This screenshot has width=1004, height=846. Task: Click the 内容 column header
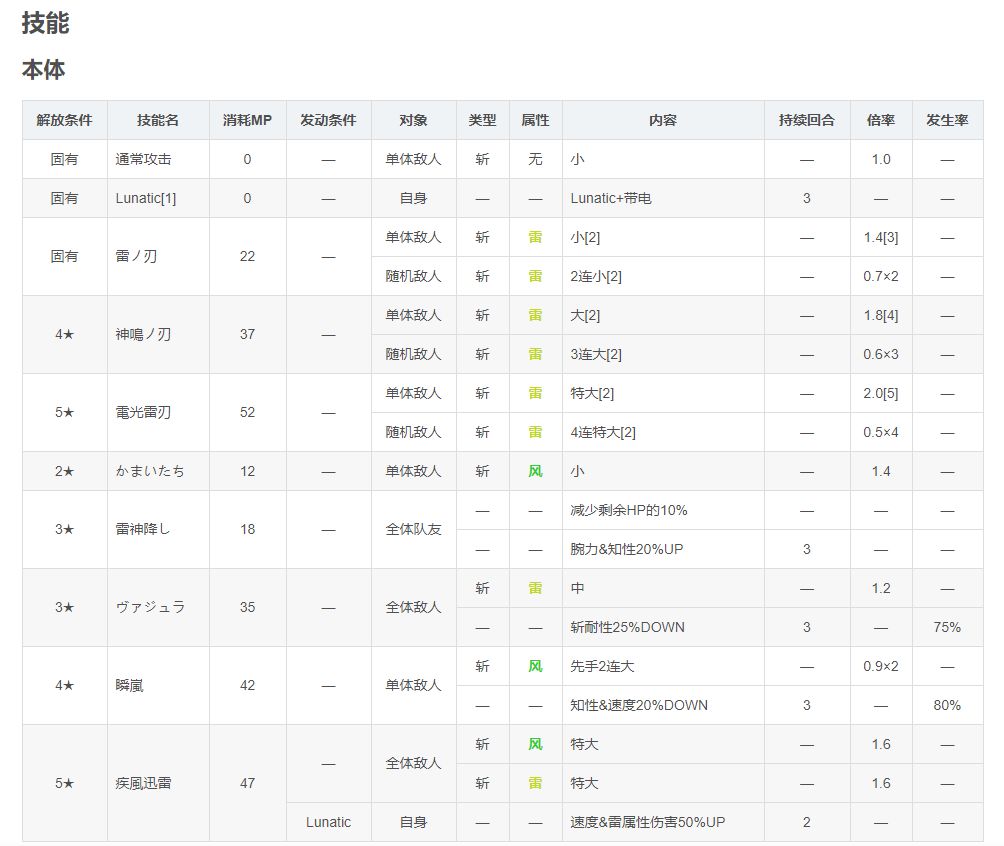tap(663, 120)
